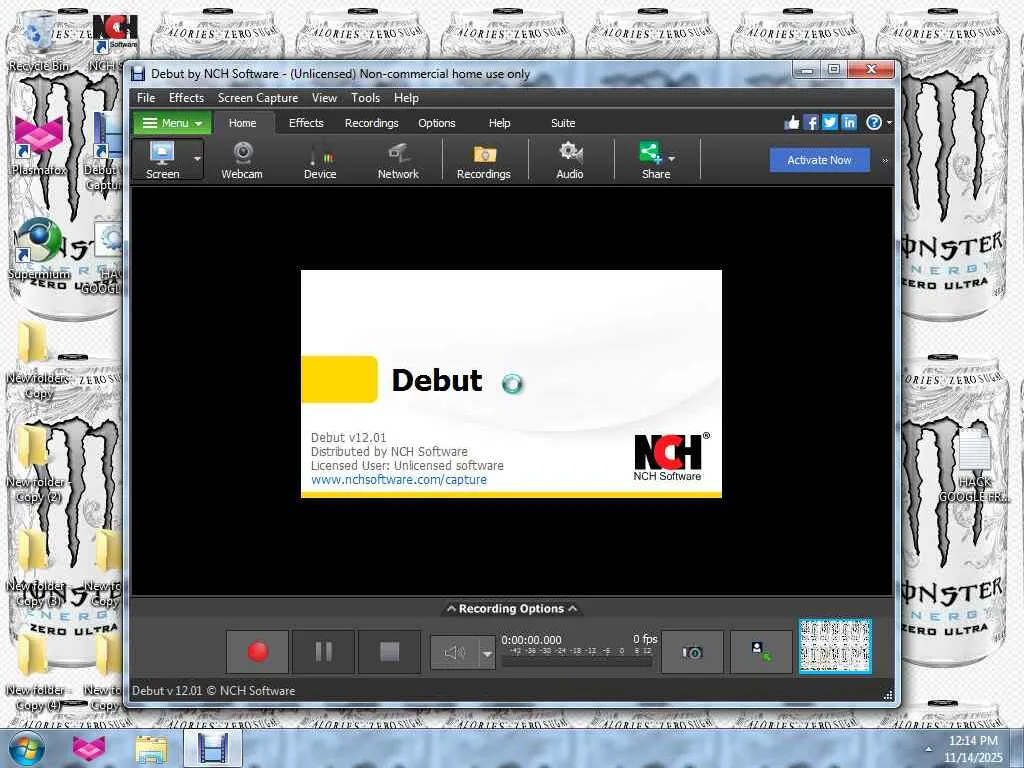Image resolution: width=1024 pixels, height=768 pixels.
Task: Select the Webcam capture source
Action: pyautogui.click(x=242, y=160)
